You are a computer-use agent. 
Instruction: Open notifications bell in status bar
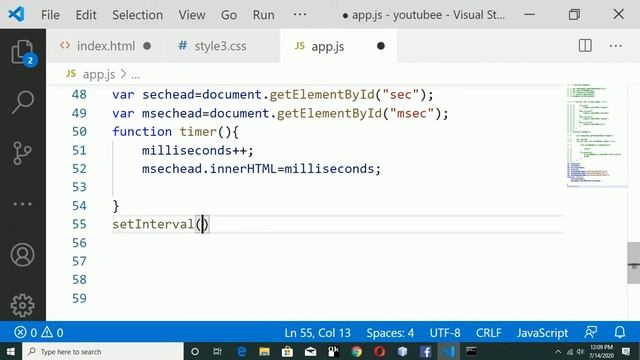(x=620, y=332)
